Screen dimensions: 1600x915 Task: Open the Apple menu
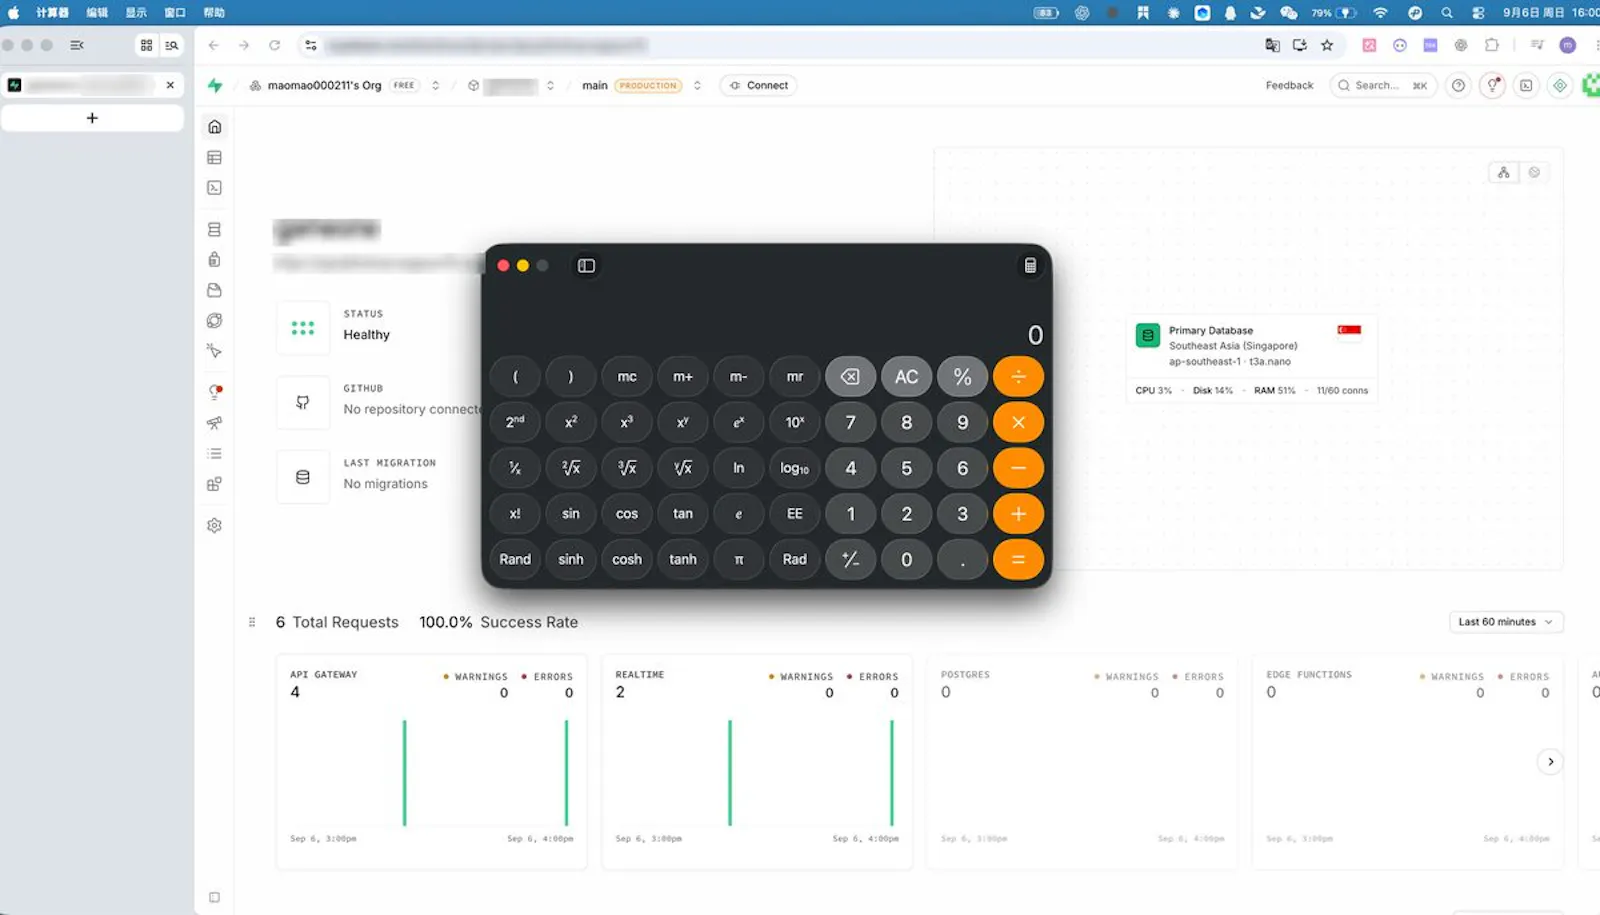point(13,12)
